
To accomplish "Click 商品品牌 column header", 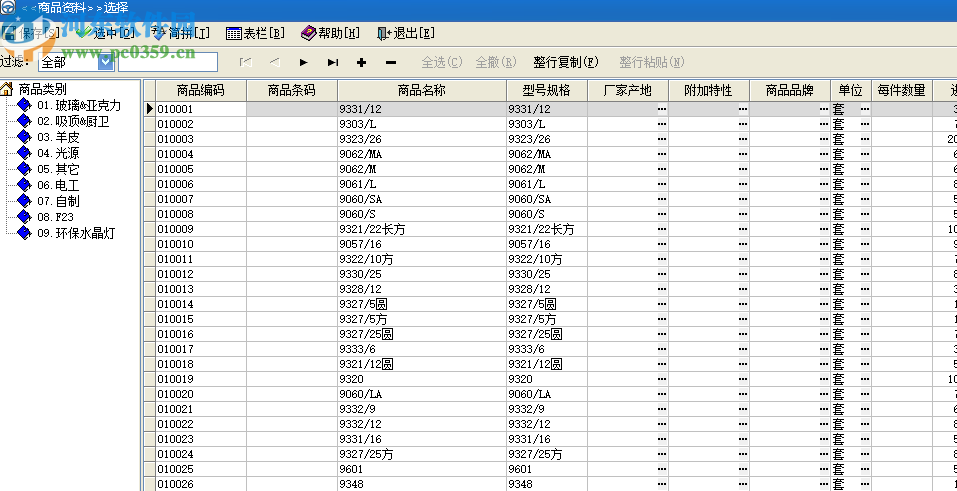I will [790, 90].
